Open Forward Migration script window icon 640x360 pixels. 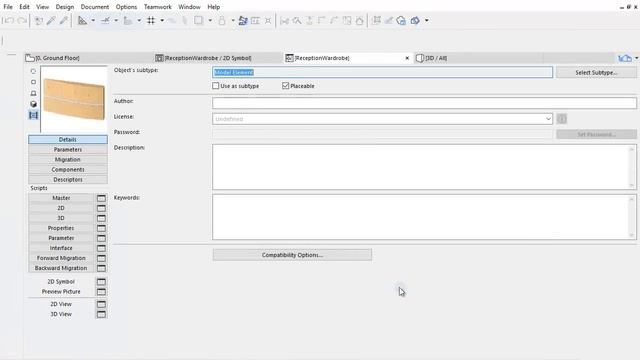click(101, 258)
